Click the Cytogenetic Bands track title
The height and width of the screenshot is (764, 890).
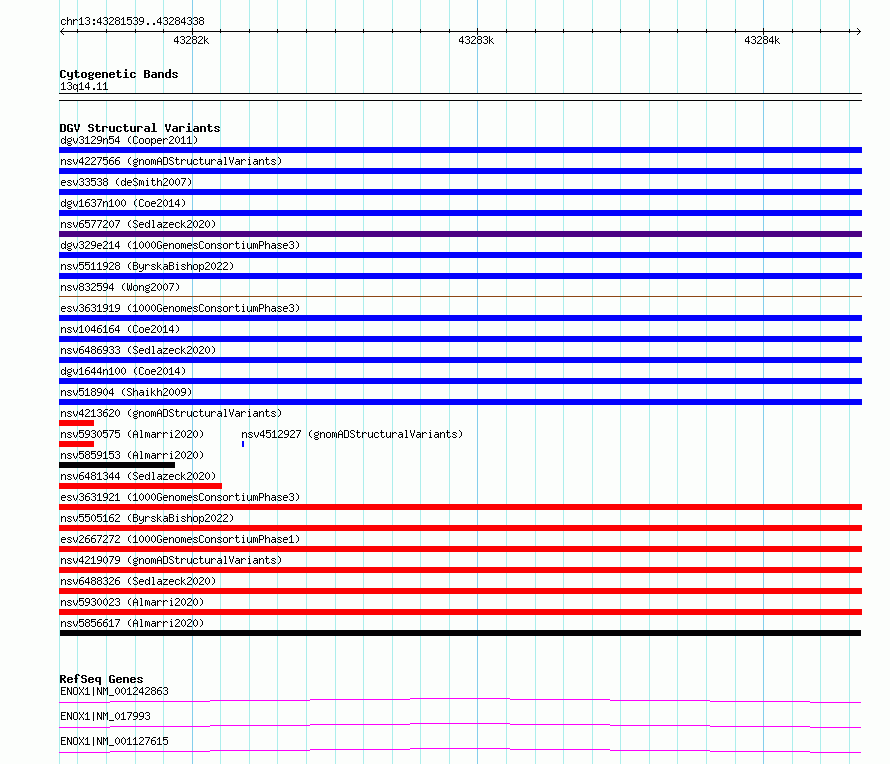tap(119, 74)
